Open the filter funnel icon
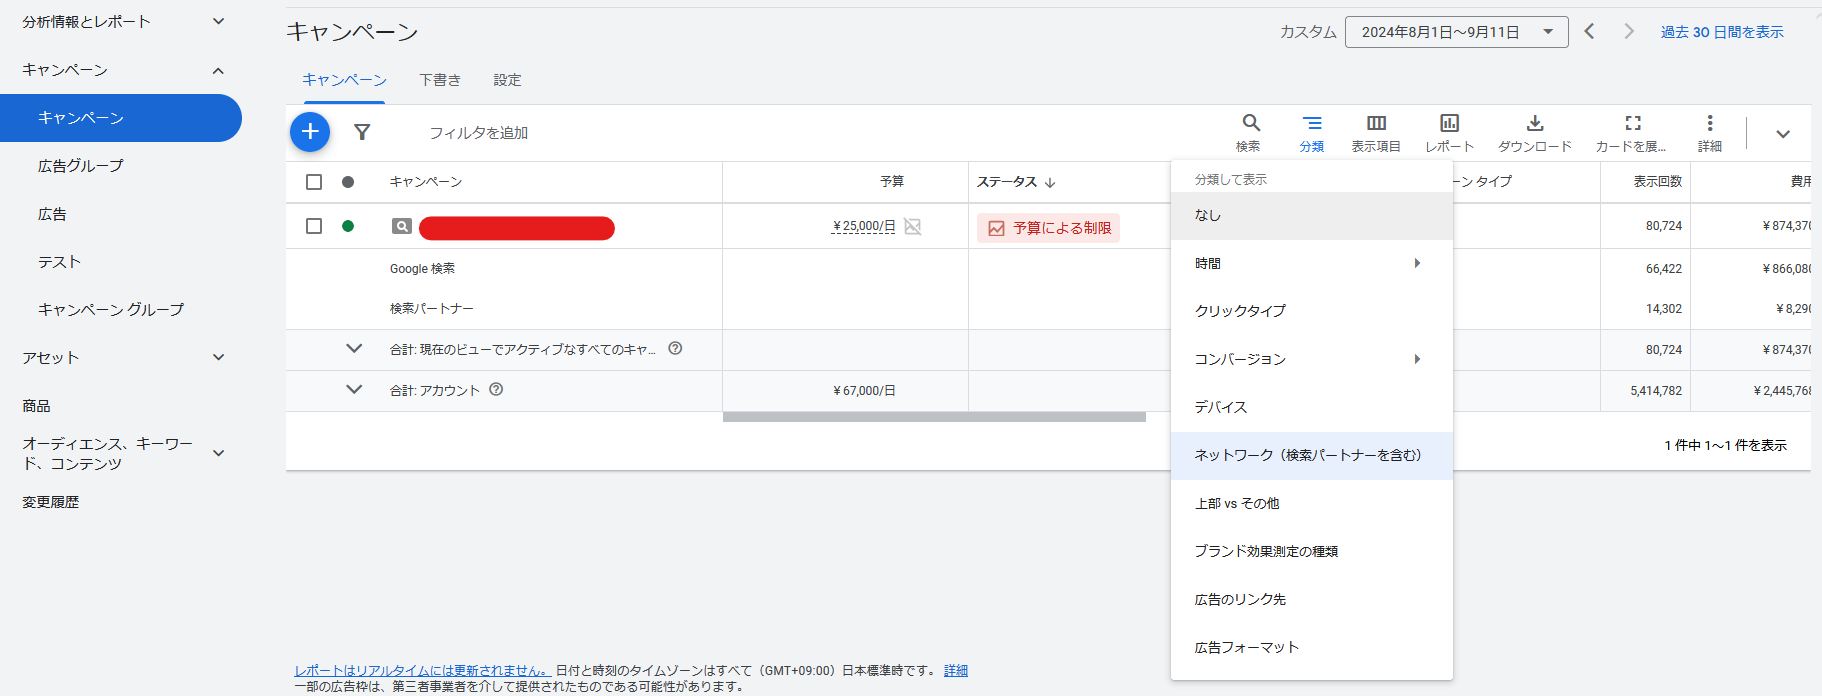The height and width of the screenshot is (696, 1822). 362,132
